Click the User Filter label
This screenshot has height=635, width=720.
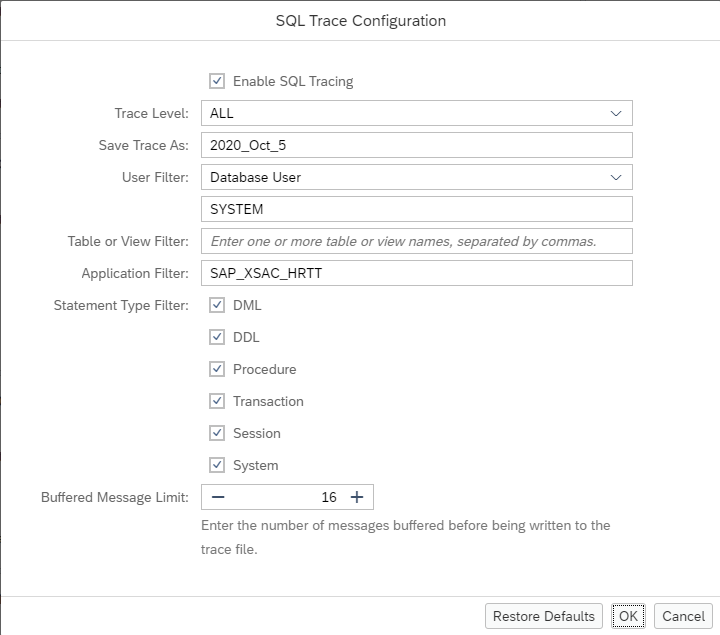tap(155, 177)
